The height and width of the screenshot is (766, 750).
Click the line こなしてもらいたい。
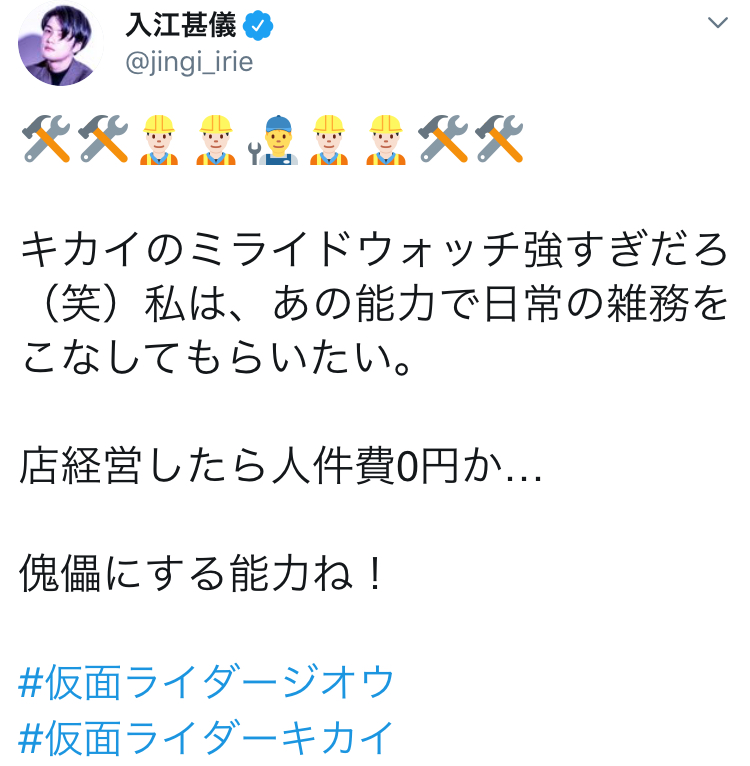tap(217, 358)
